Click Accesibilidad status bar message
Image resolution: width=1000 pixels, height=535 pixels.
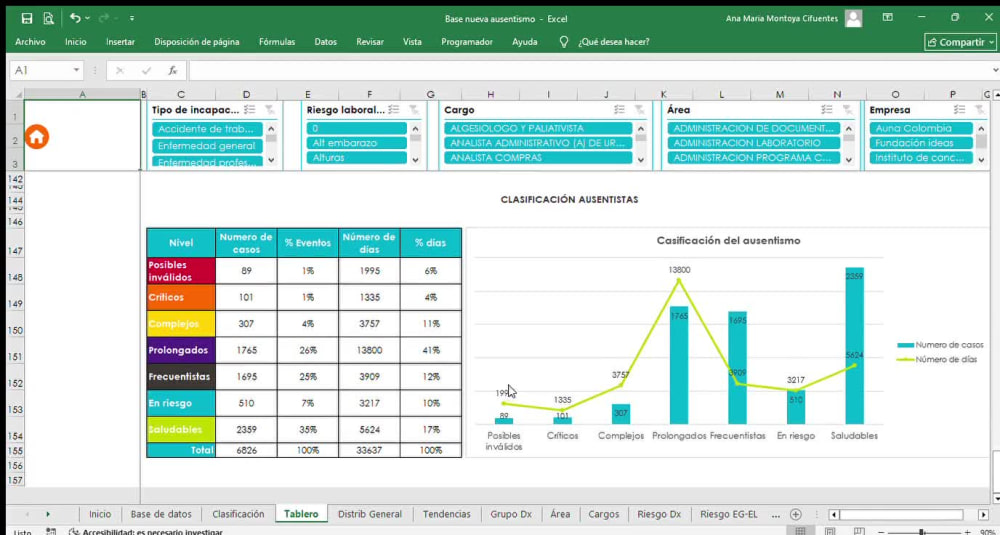pyautogui.click(x=145, y=531)
